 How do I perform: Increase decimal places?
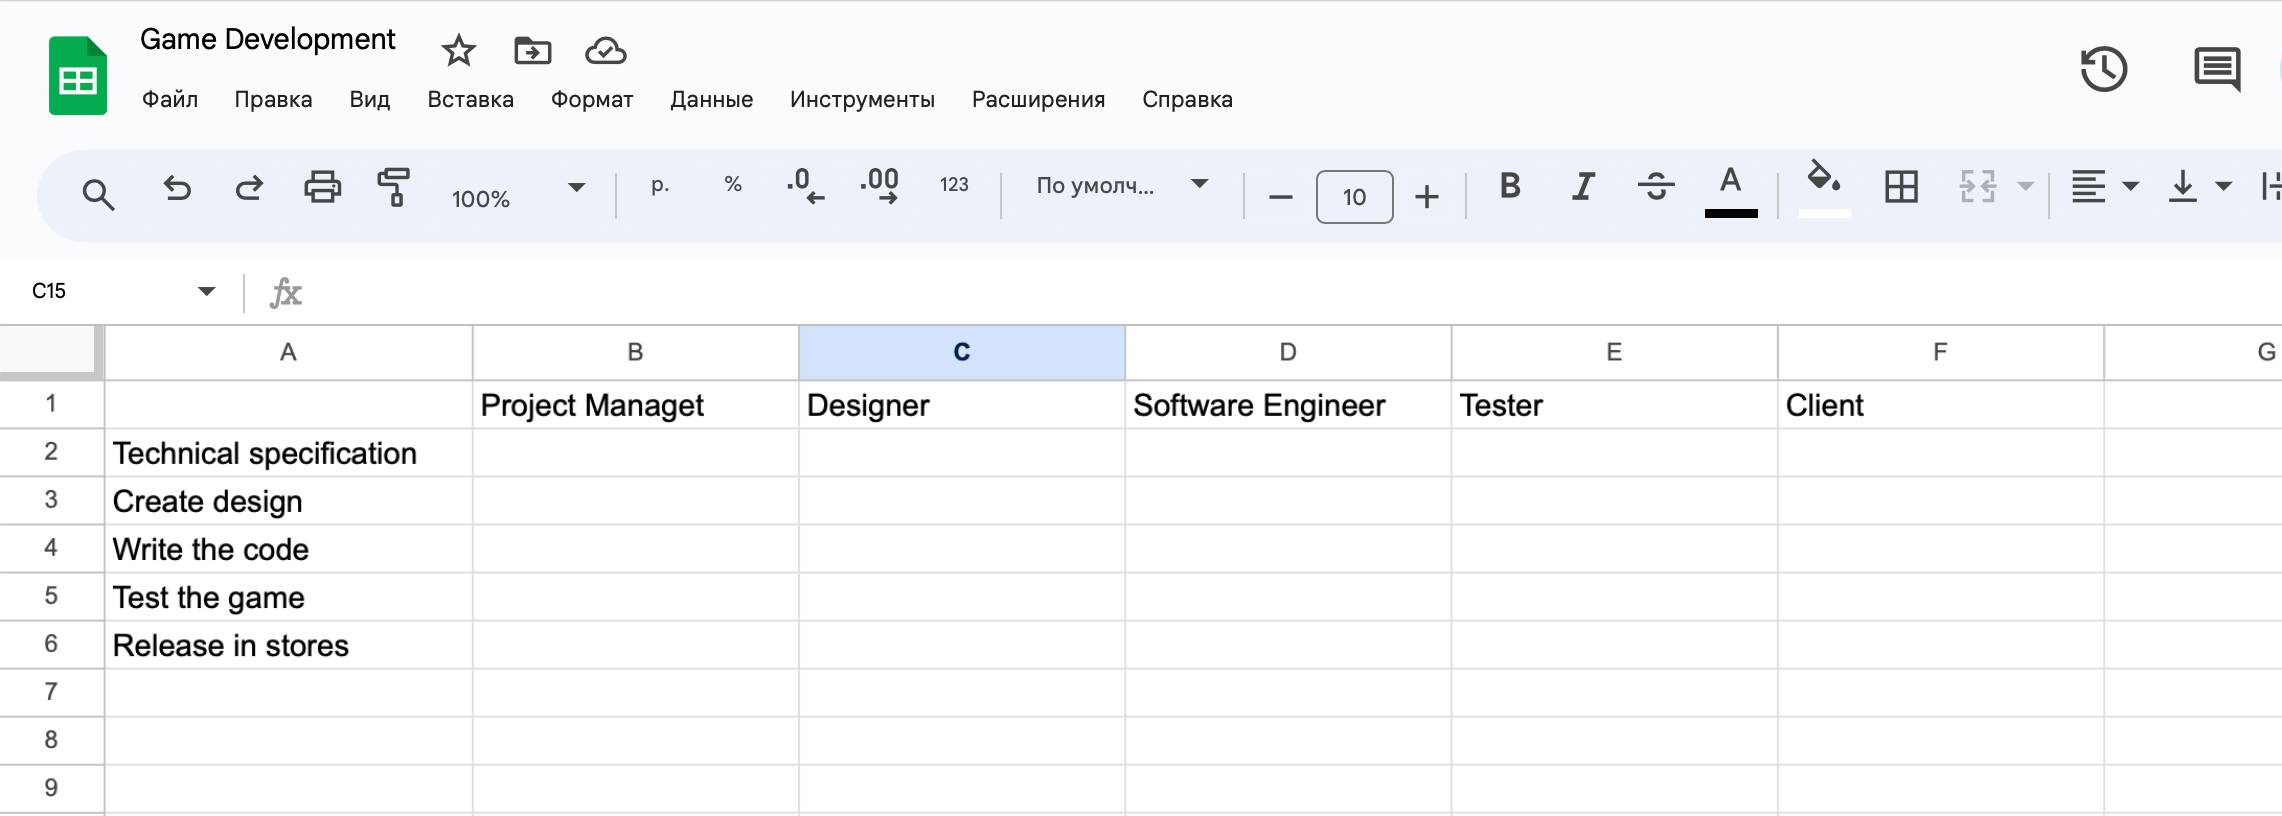(880, 186)
